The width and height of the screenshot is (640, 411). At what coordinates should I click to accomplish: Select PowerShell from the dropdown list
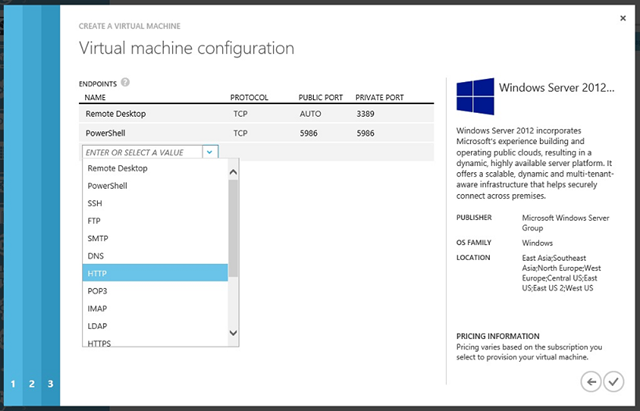pos(155,186)
